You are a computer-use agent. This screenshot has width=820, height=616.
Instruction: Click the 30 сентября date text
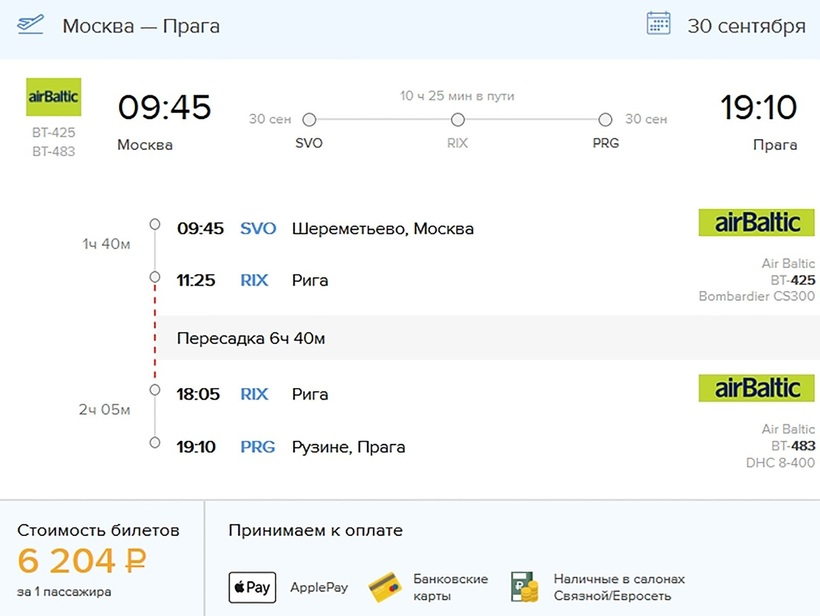point(745,26)
